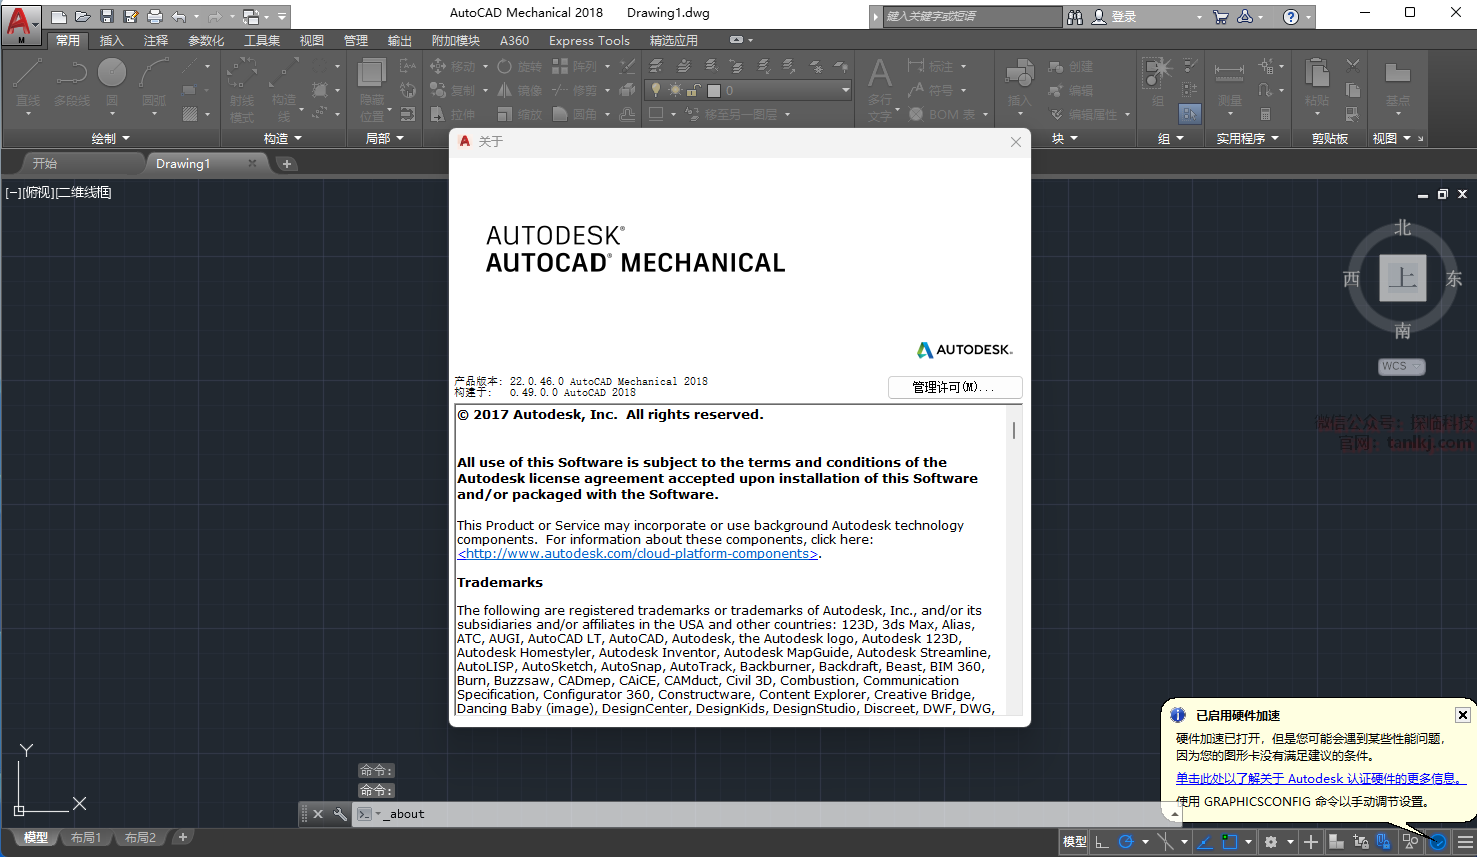Select the 布局1 layout tab
Image resolution: width=1477 pixels, height=857 pixels.
(86, 838)
